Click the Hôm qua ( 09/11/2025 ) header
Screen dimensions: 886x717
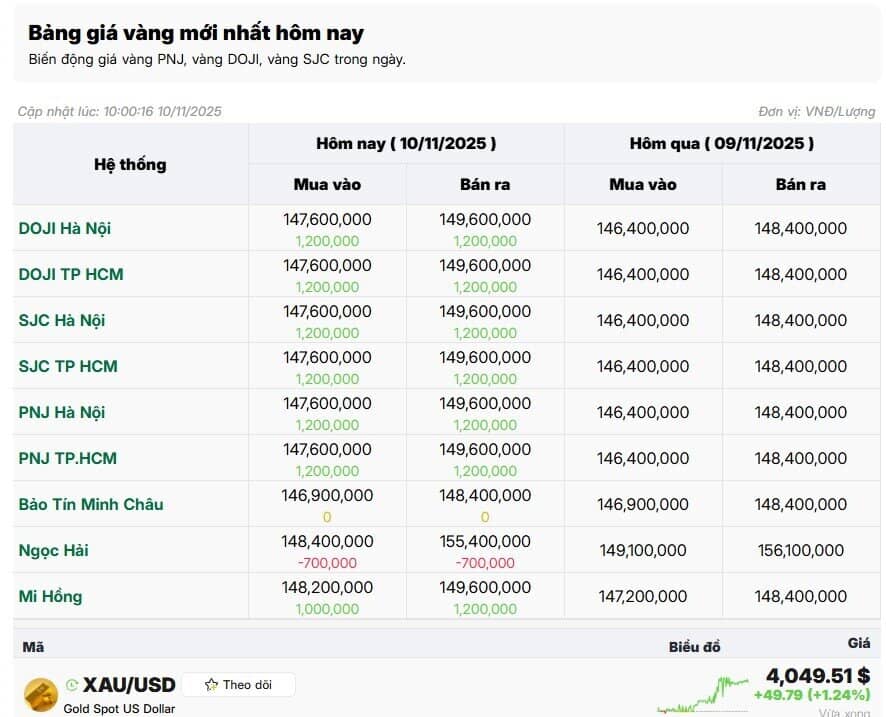(x=722, y=144)
